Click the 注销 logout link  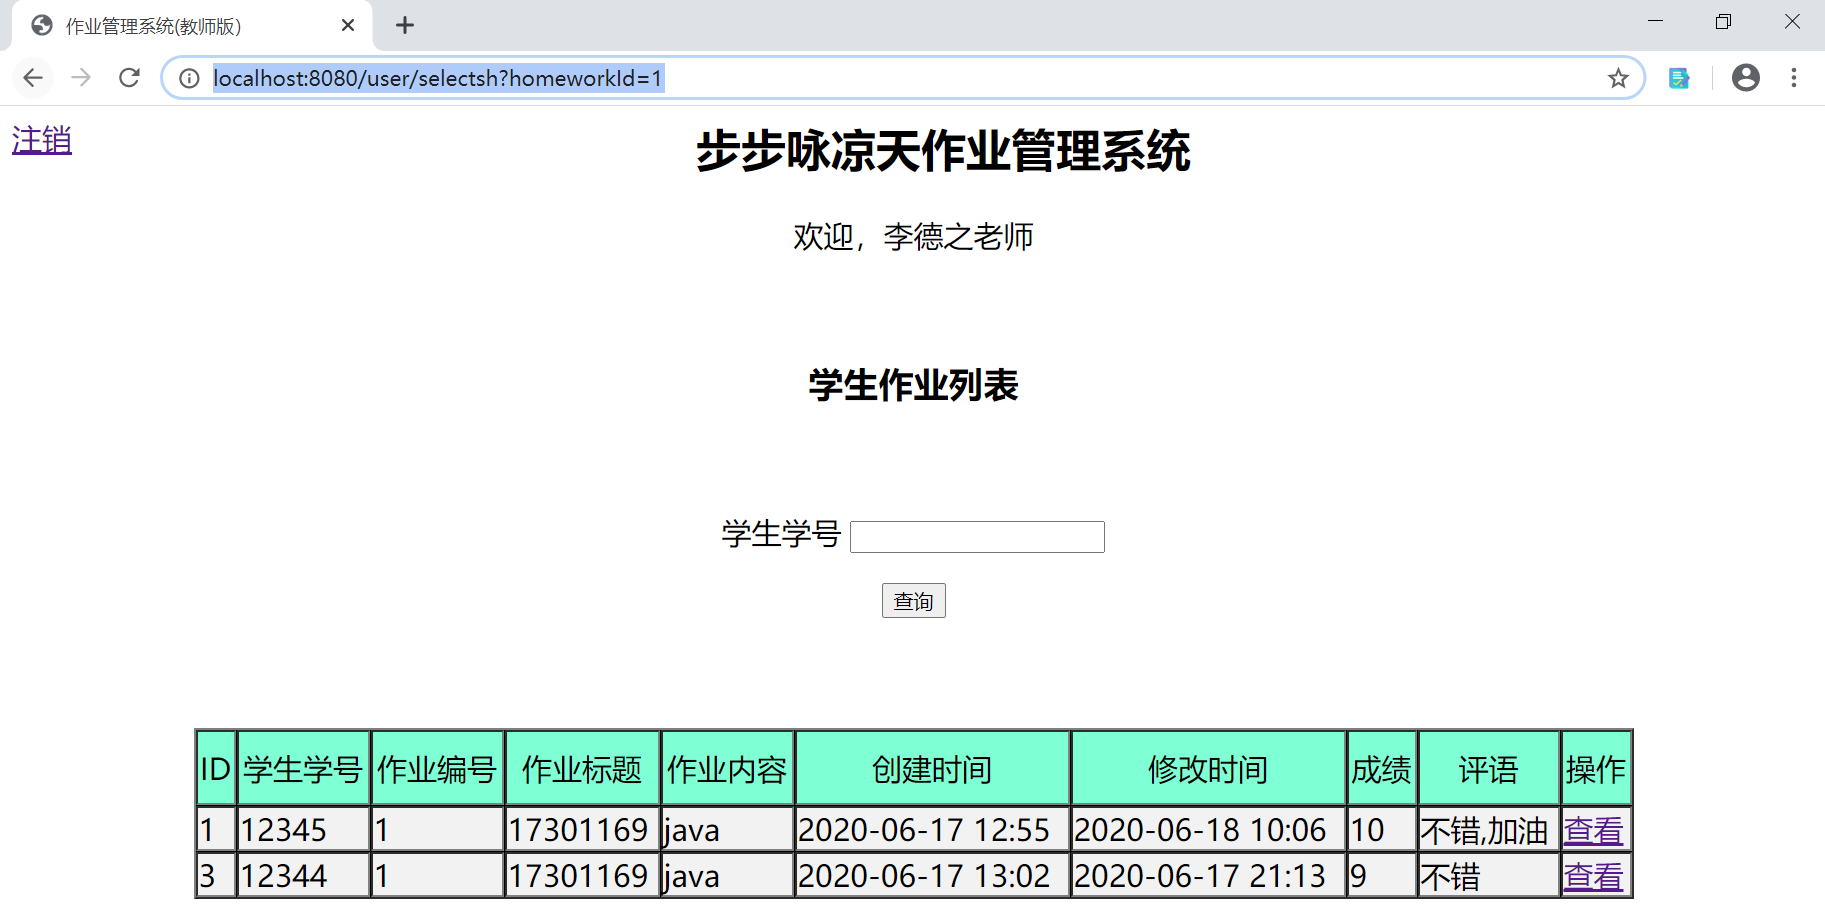click(42, 140)
